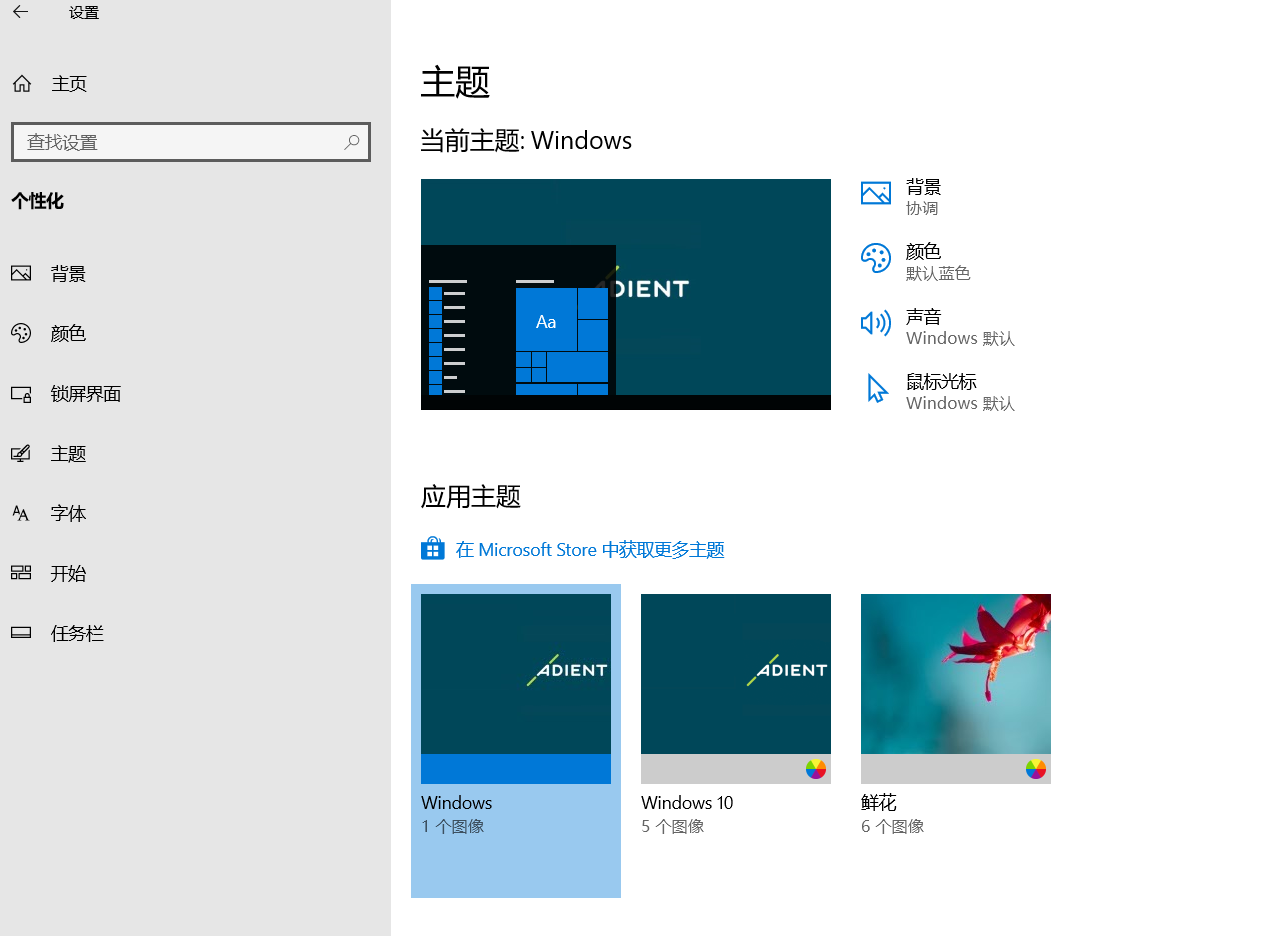Open the 颜色 sidebar menu item

[x=195, y=333]
